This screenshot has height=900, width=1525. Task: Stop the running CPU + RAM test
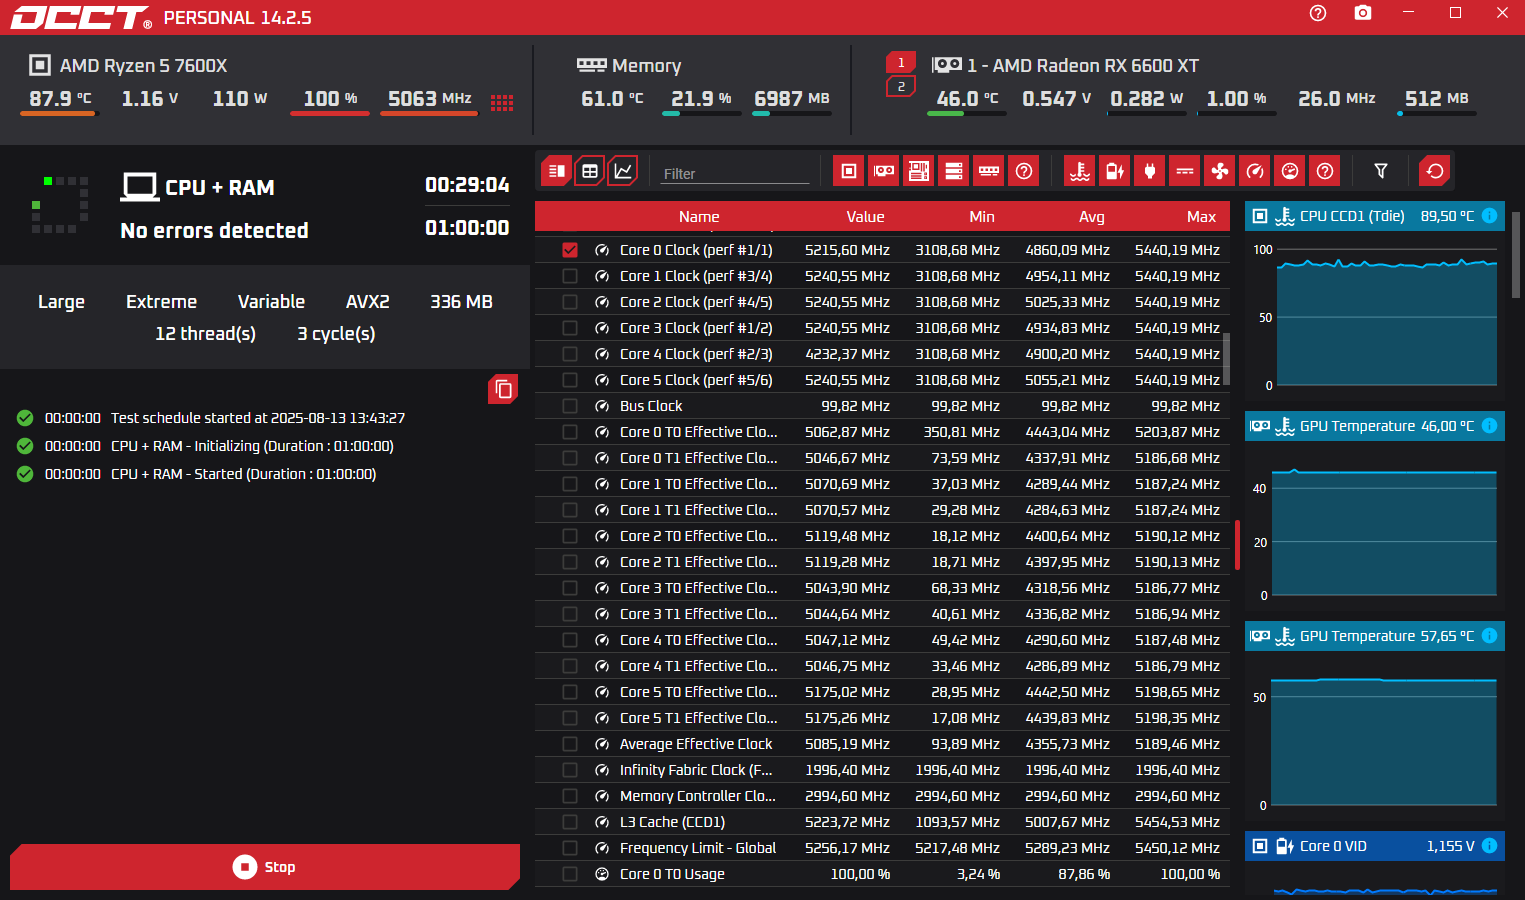[265, 867]
